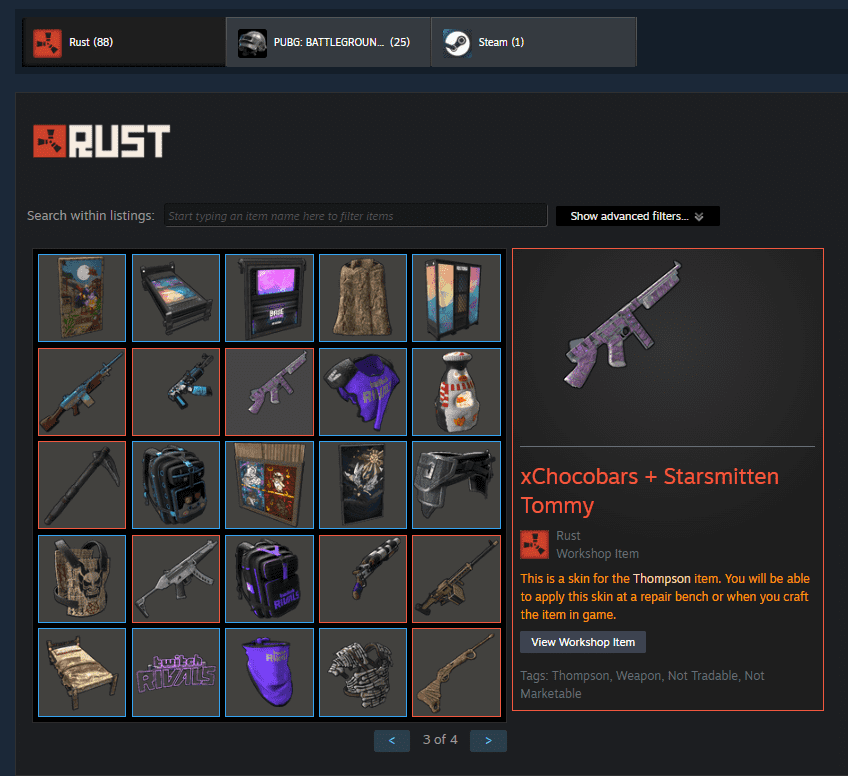Select the blue assault rifle skin
This screenshot has width=848, height=776.
tap(82, 392)
